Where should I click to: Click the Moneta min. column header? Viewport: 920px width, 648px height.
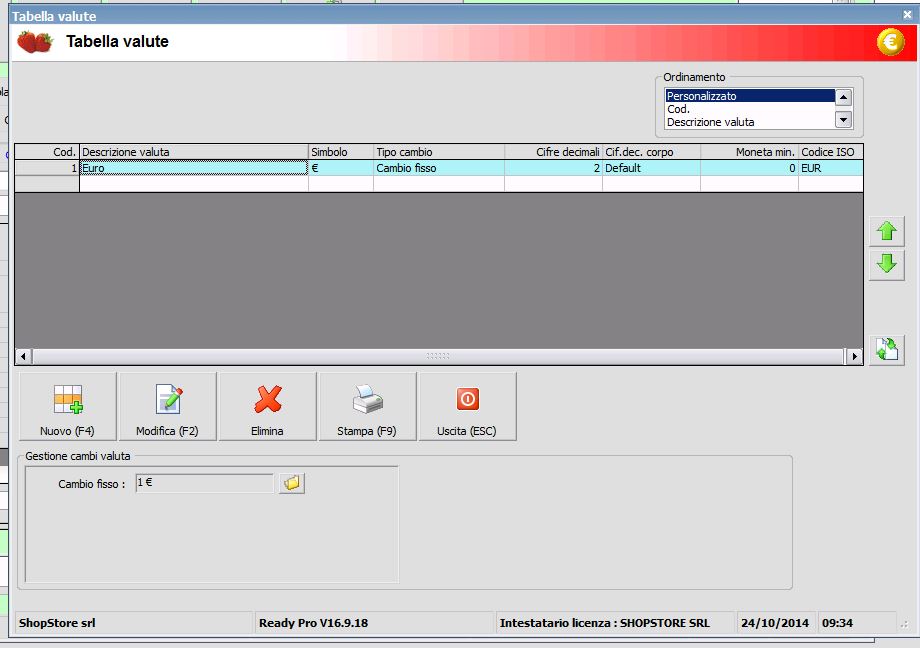point(749,152)
